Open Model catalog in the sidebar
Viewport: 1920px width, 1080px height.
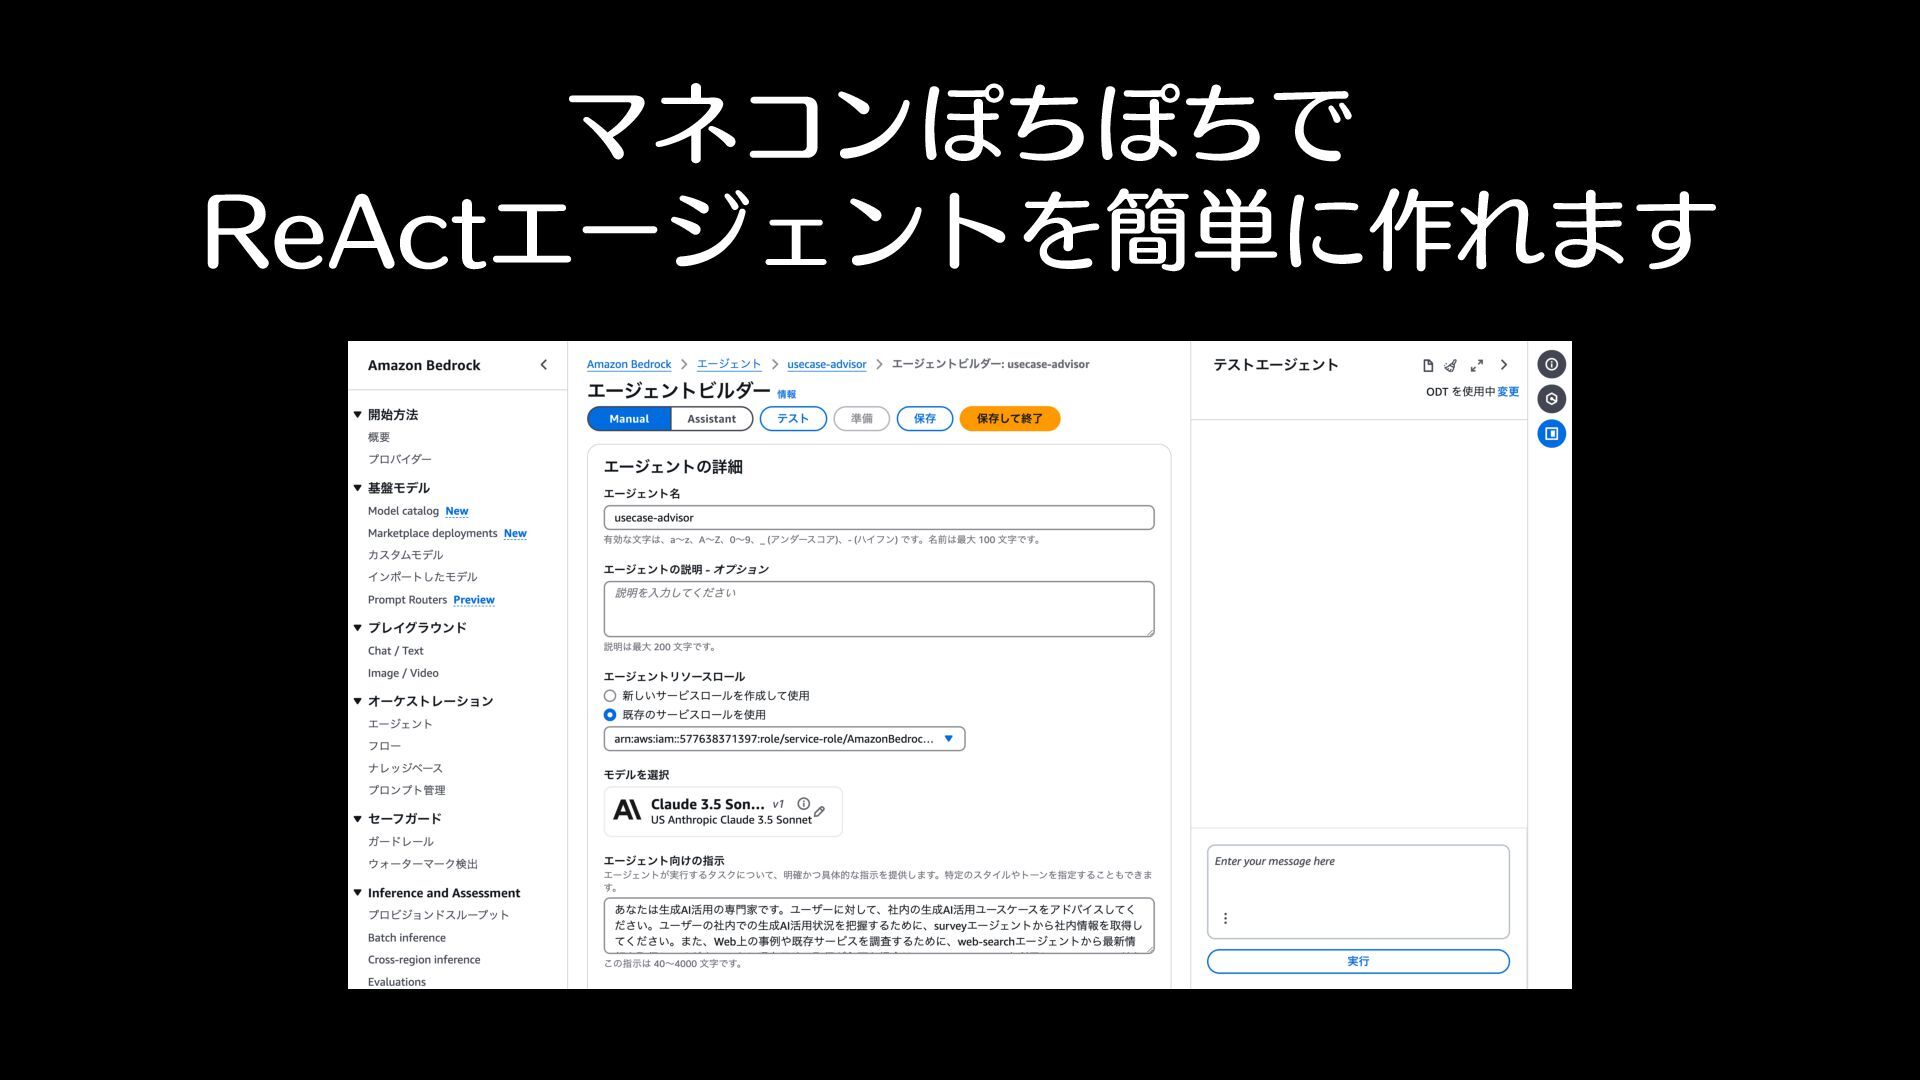coord(403,511)
